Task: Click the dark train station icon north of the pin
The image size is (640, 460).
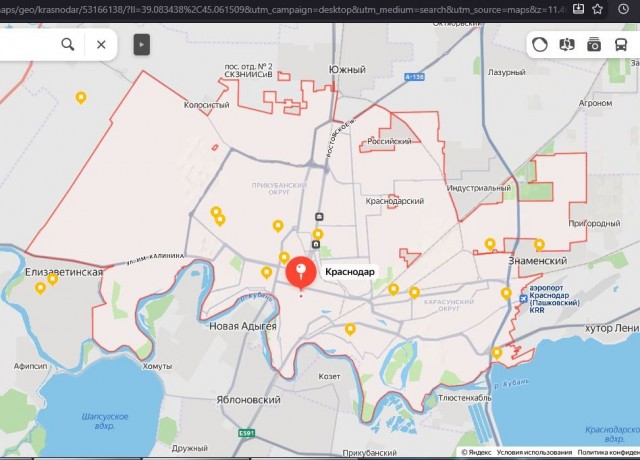Action: (x=319, y=217)
